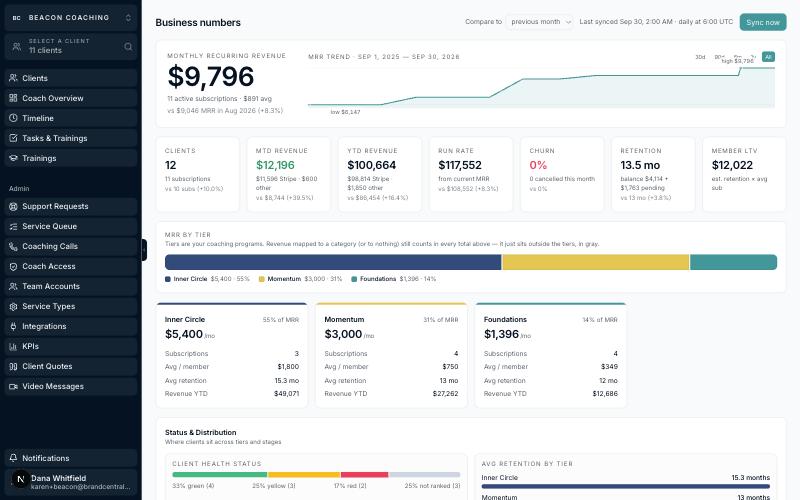The width and height of the screenshot is (800, 500).
Task: Click the low $6,147 chart label
Action: (345, 112)
